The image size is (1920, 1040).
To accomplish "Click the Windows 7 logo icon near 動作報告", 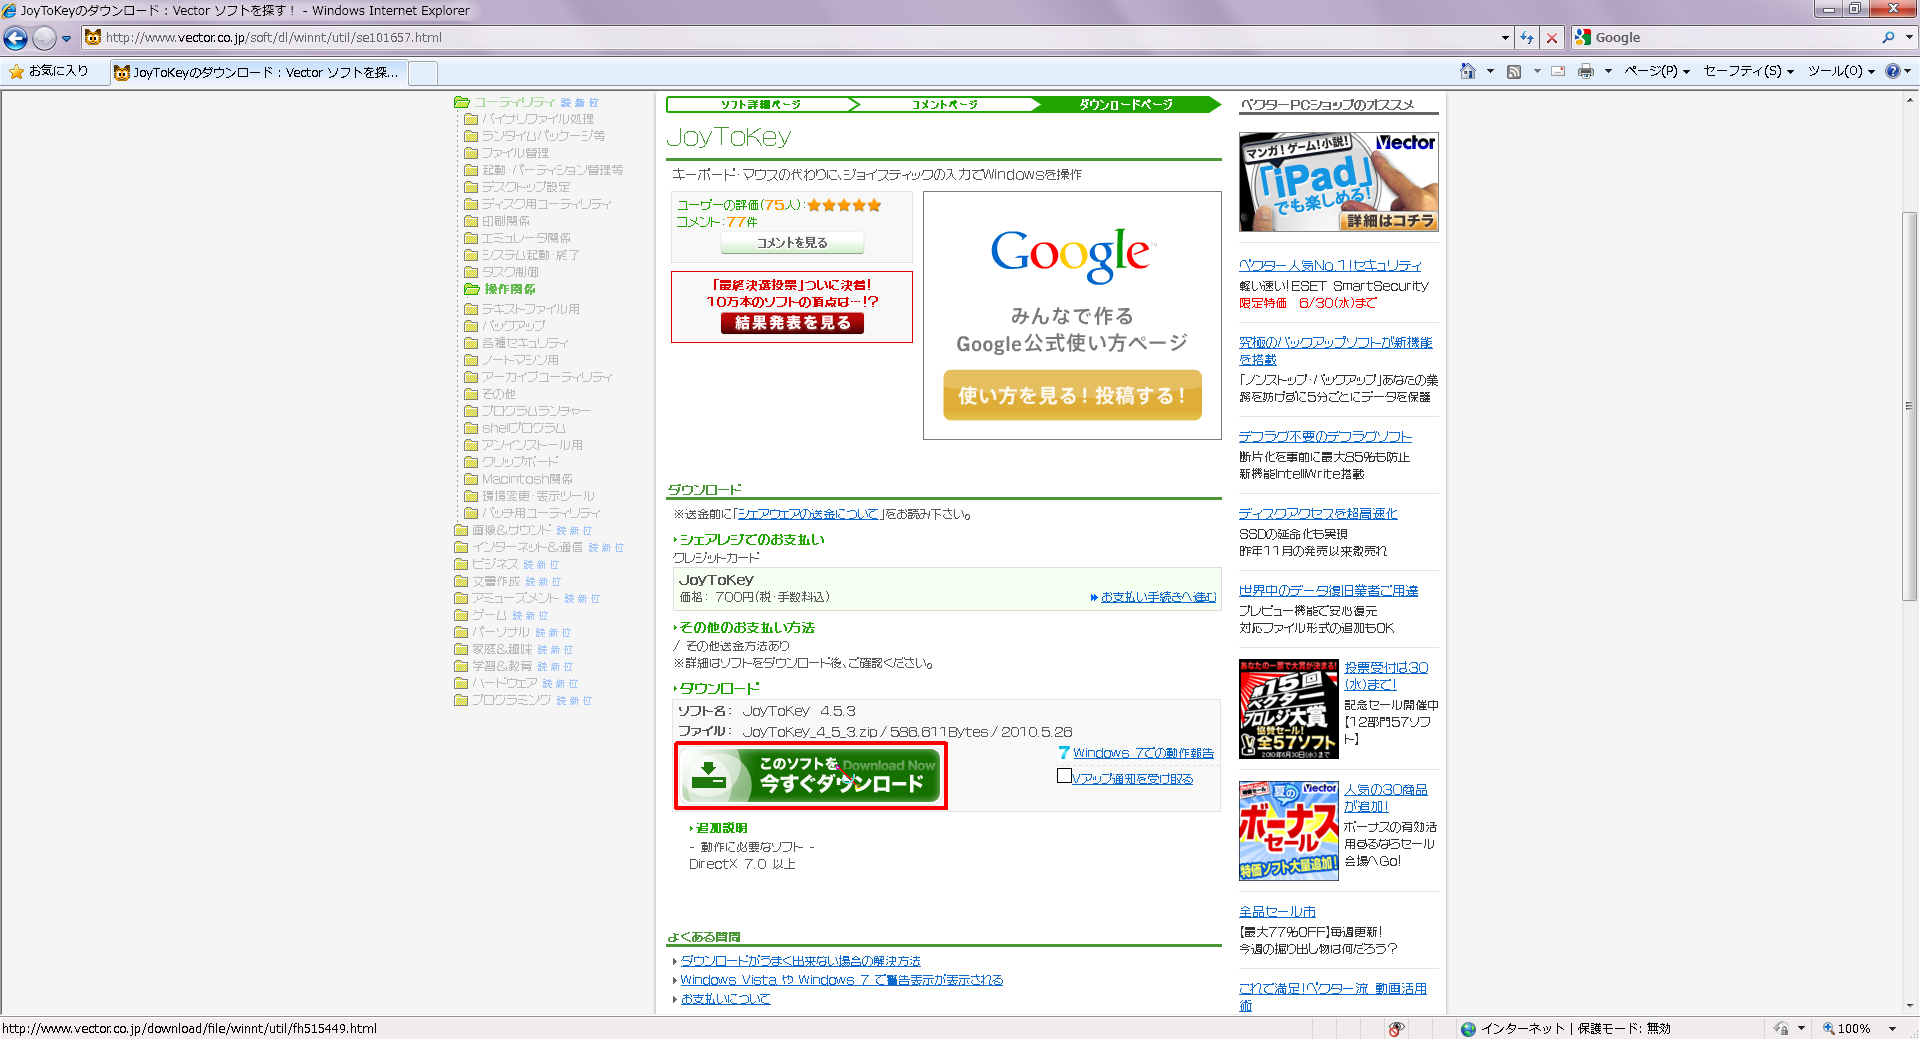I will click(1064, 753).
